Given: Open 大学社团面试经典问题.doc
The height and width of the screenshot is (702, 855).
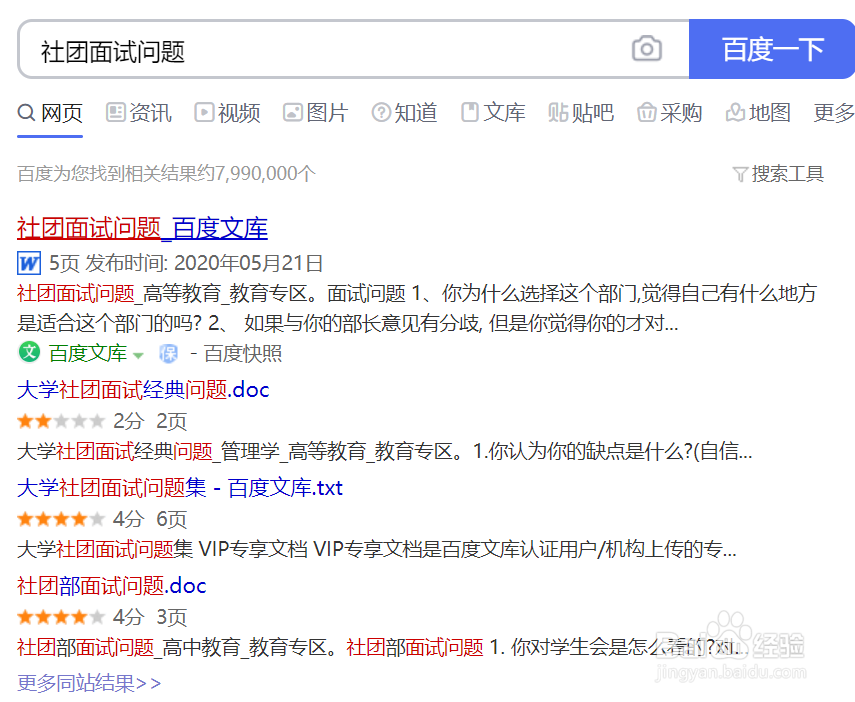Looking at the screenshot, I should [143, 390].
